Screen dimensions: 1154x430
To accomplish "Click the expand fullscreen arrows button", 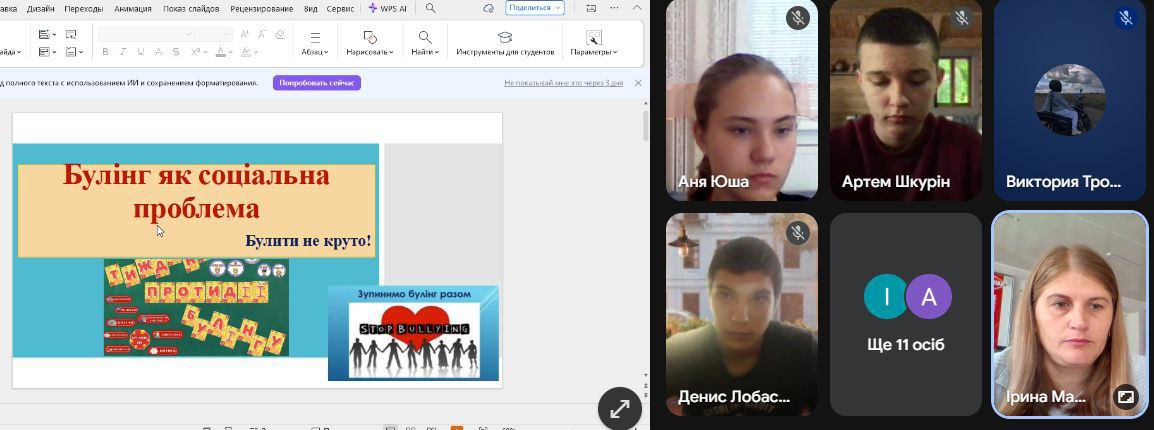I will click(619, 408).
